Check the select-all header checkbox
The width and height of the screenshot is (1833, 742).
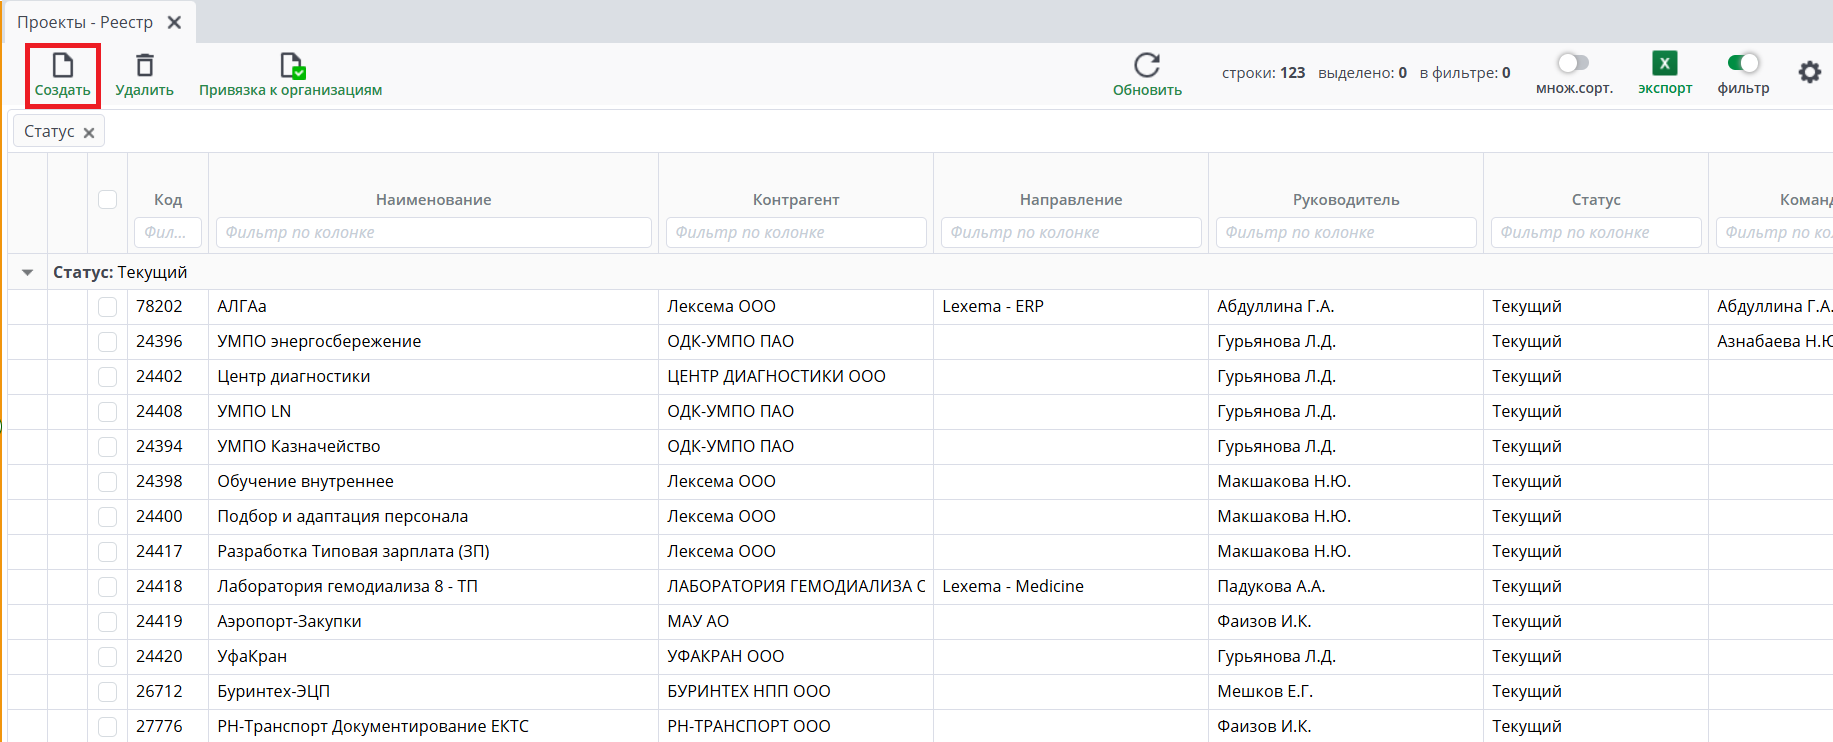(108, 199)
